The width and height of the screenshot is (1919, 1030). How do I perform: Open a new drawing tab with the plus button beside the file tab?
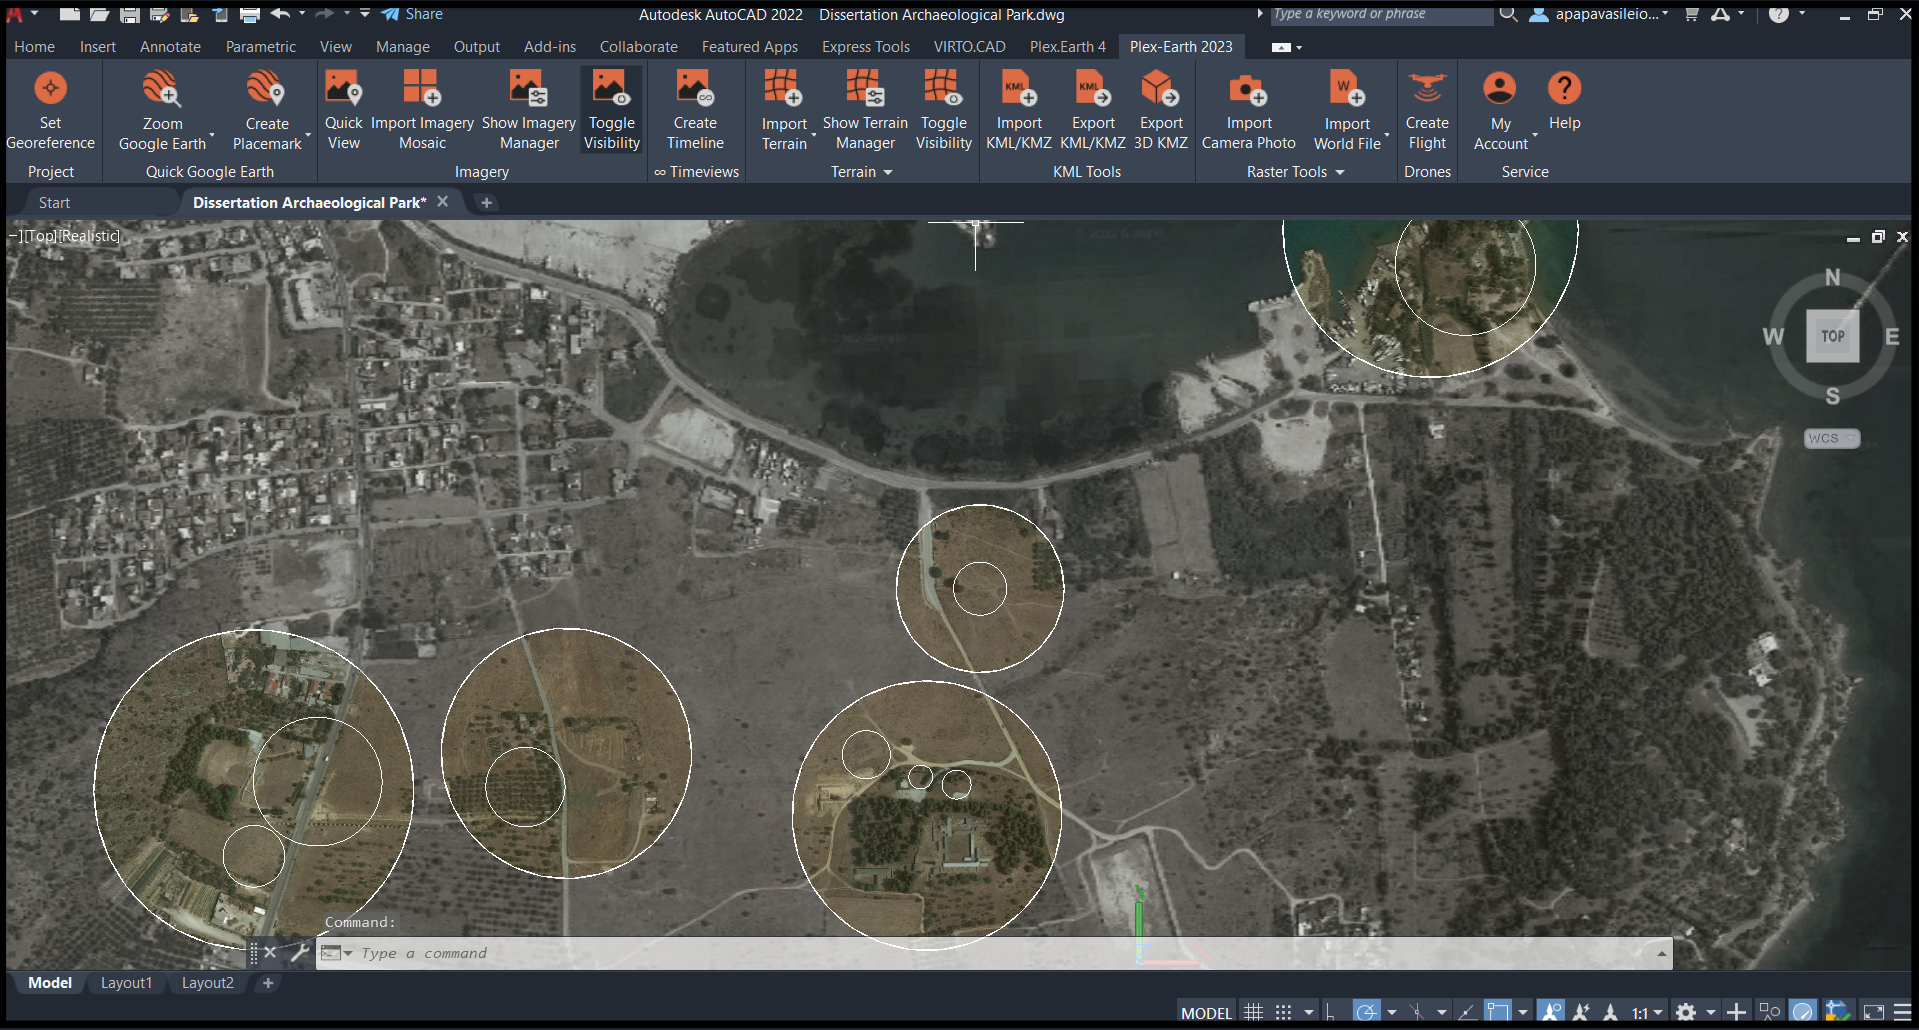[x=486, y=203]
